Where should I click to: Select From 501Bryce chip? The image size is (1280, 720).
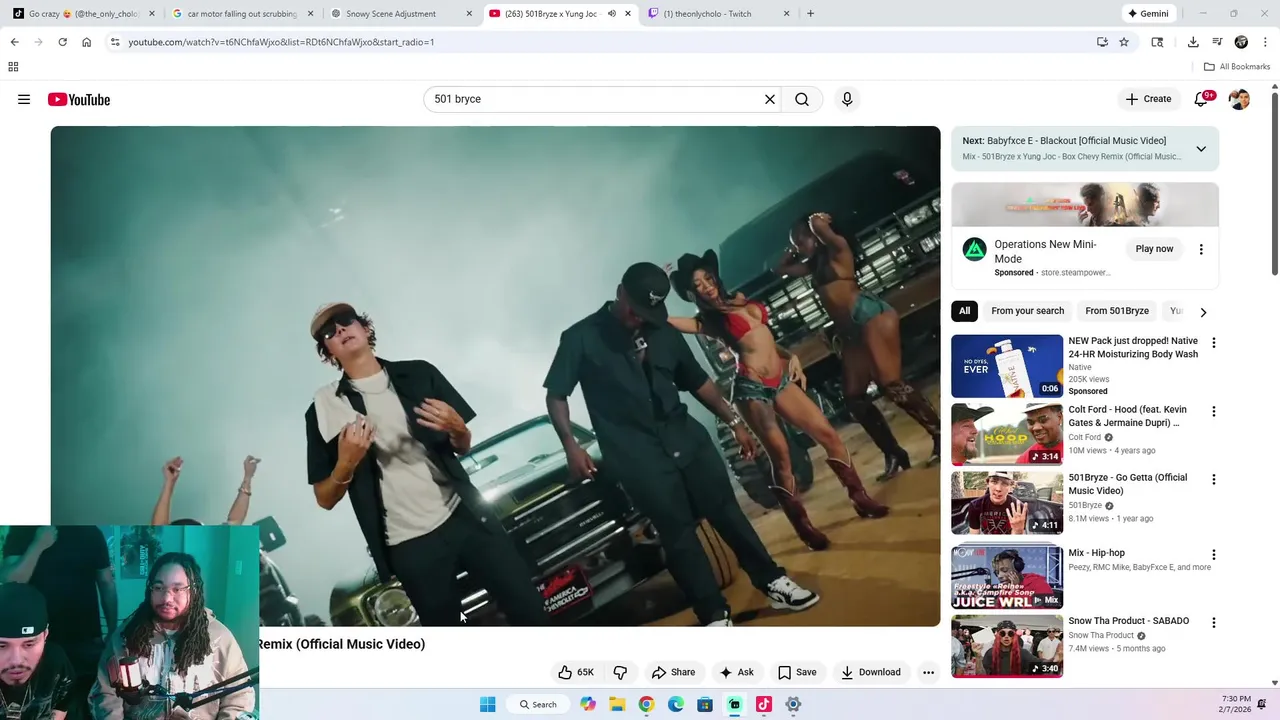1117,311
